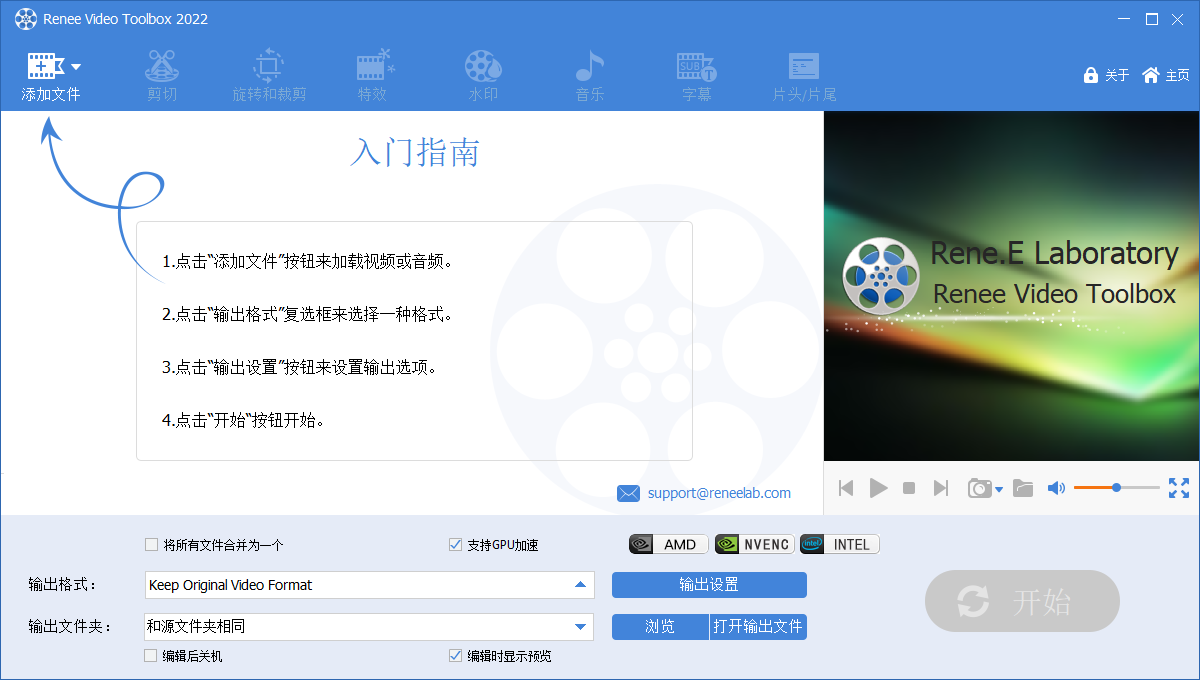The height and width of the screenshot is (680, 1200).
Task: Open the 特效 effects tool
Action: tap(375, 75)
